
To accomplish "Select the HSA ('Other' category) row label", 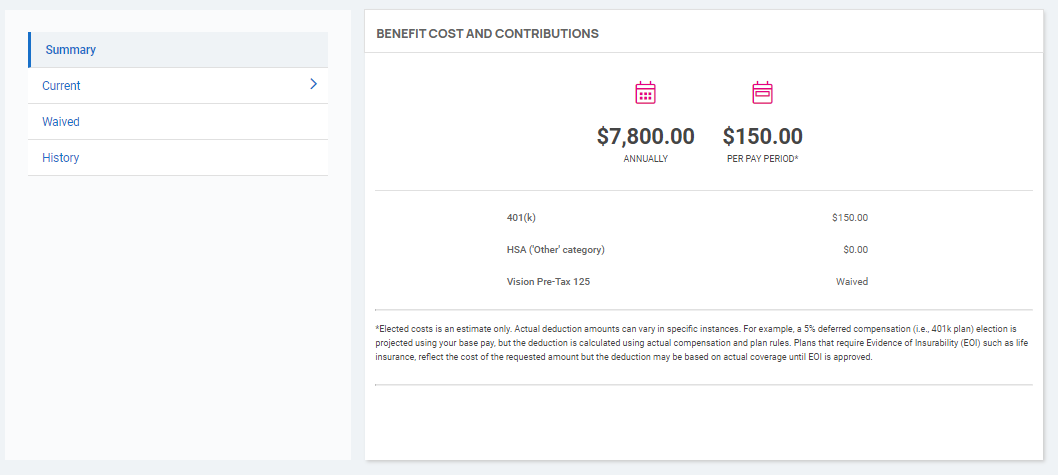I will coord(555,250).
